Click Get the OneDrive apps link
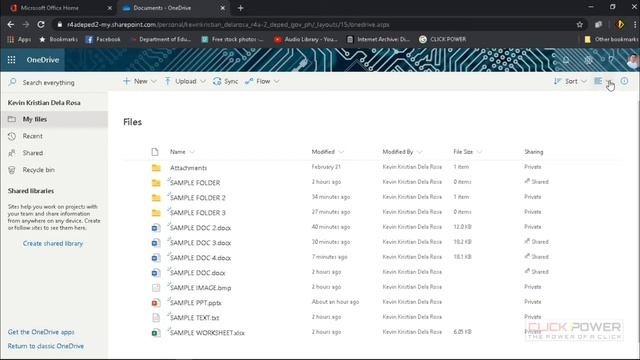 click(41, 332)
